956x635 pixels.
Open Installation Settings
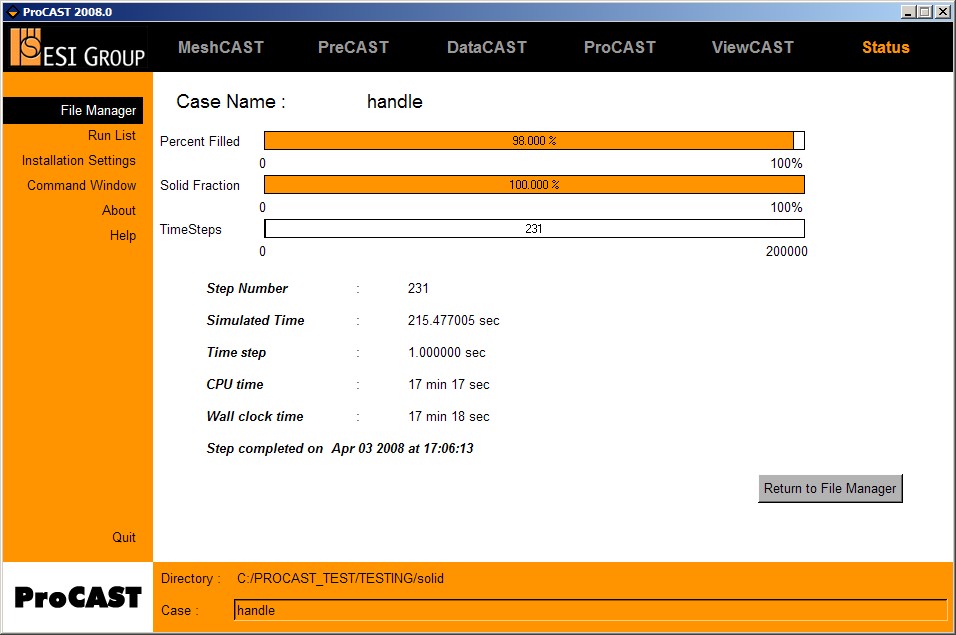[79, 160]
